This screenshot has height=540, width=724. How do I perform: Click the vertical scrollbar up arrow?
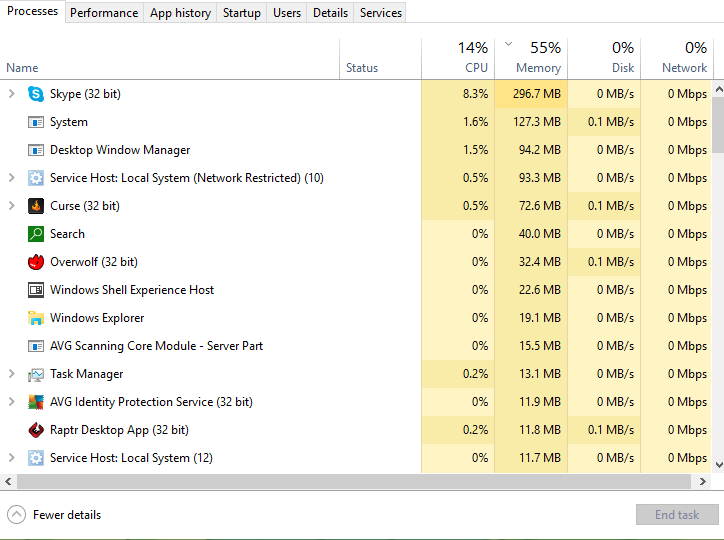(x=718, y=89)
